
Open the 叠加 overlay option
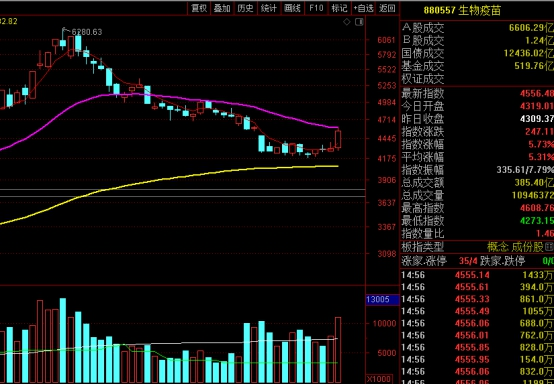pyautogui.click(x=222, y=8)
